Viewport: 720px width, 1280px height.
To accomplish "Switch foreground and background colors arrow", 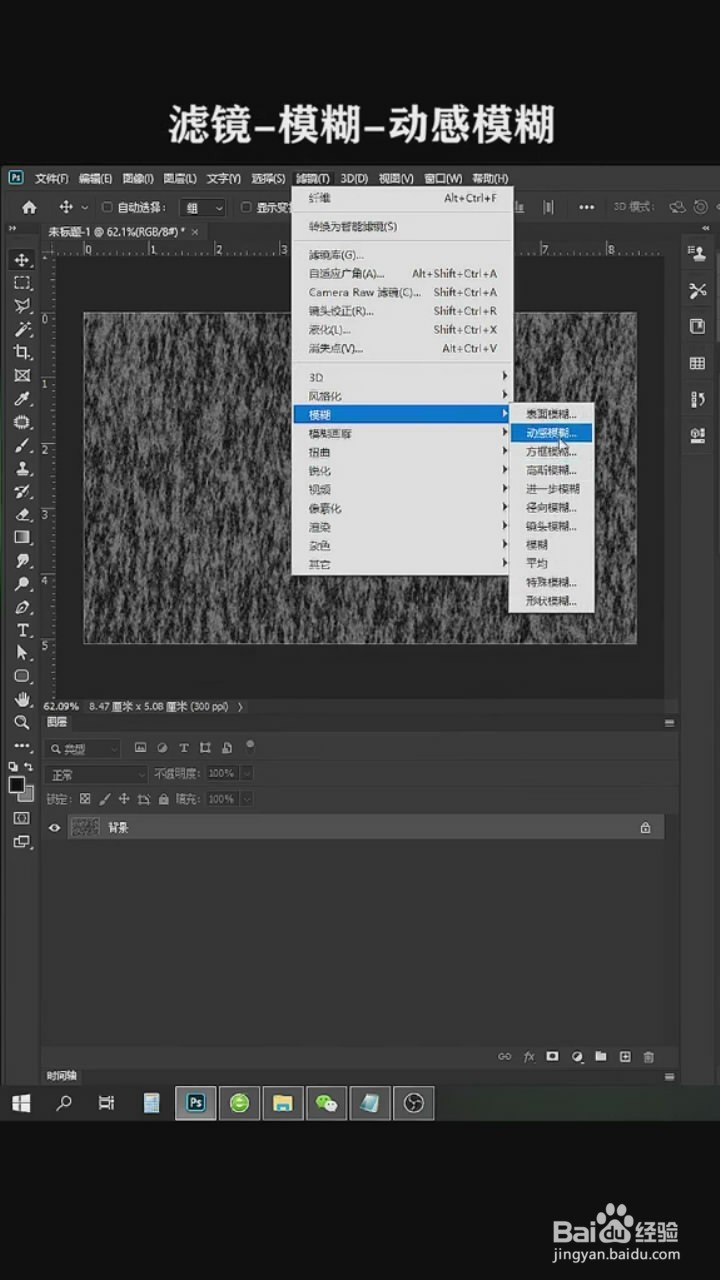I will click(x=29, y=767).
